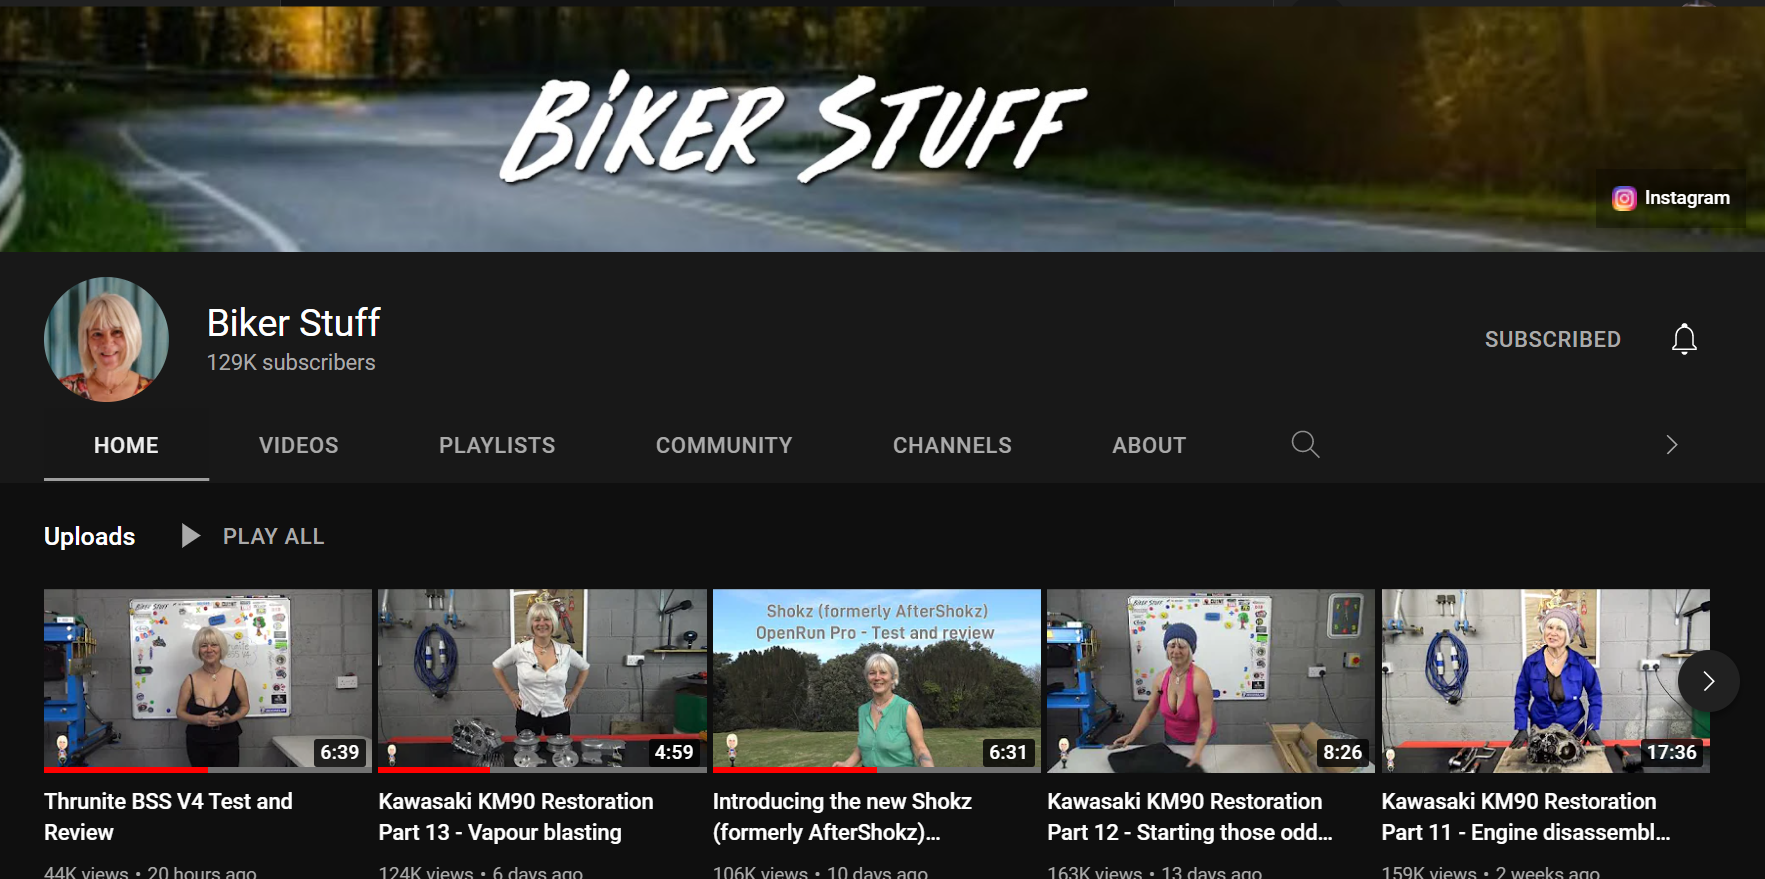Open the PLAYLISTS tab
This screenshot has height=879, width=1765.
click(x=497, y=445)
